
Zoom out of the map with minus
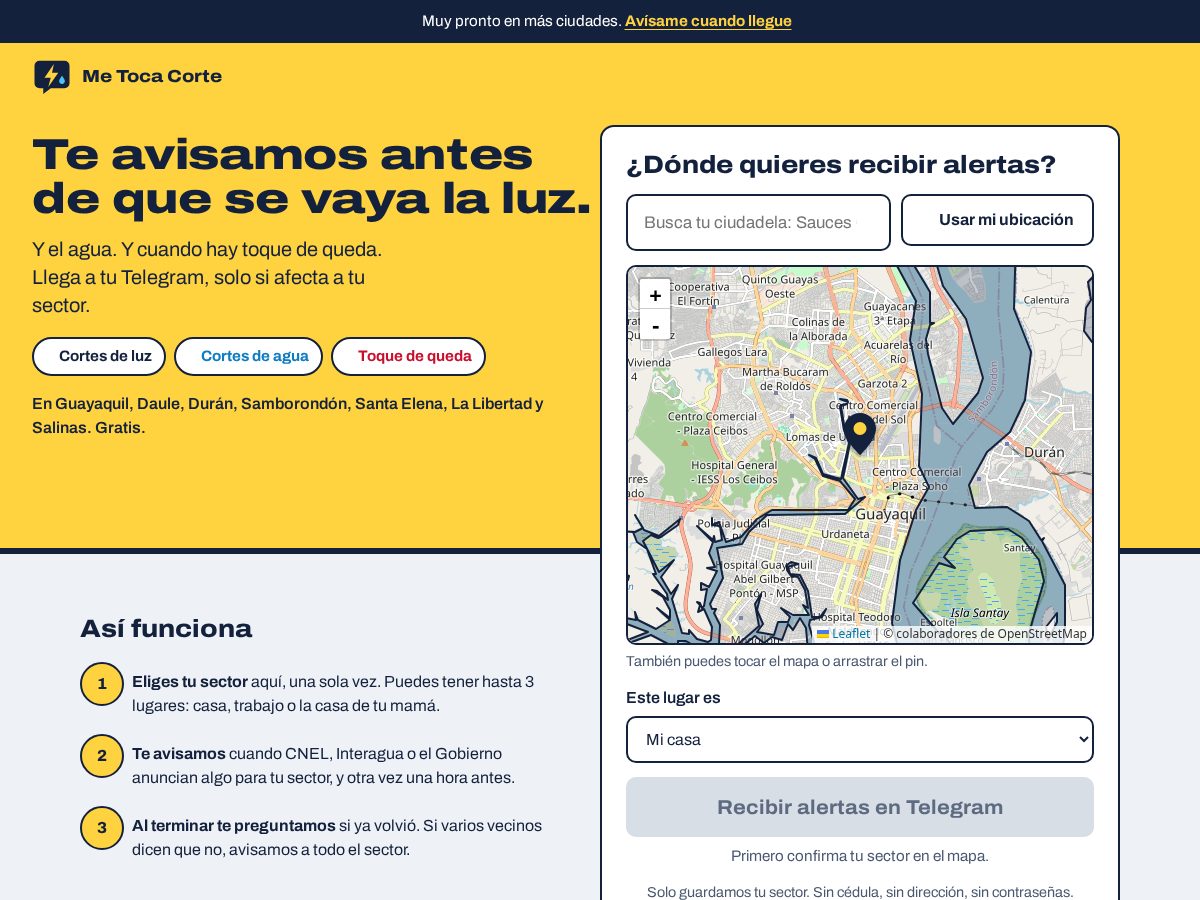(655, 325)
